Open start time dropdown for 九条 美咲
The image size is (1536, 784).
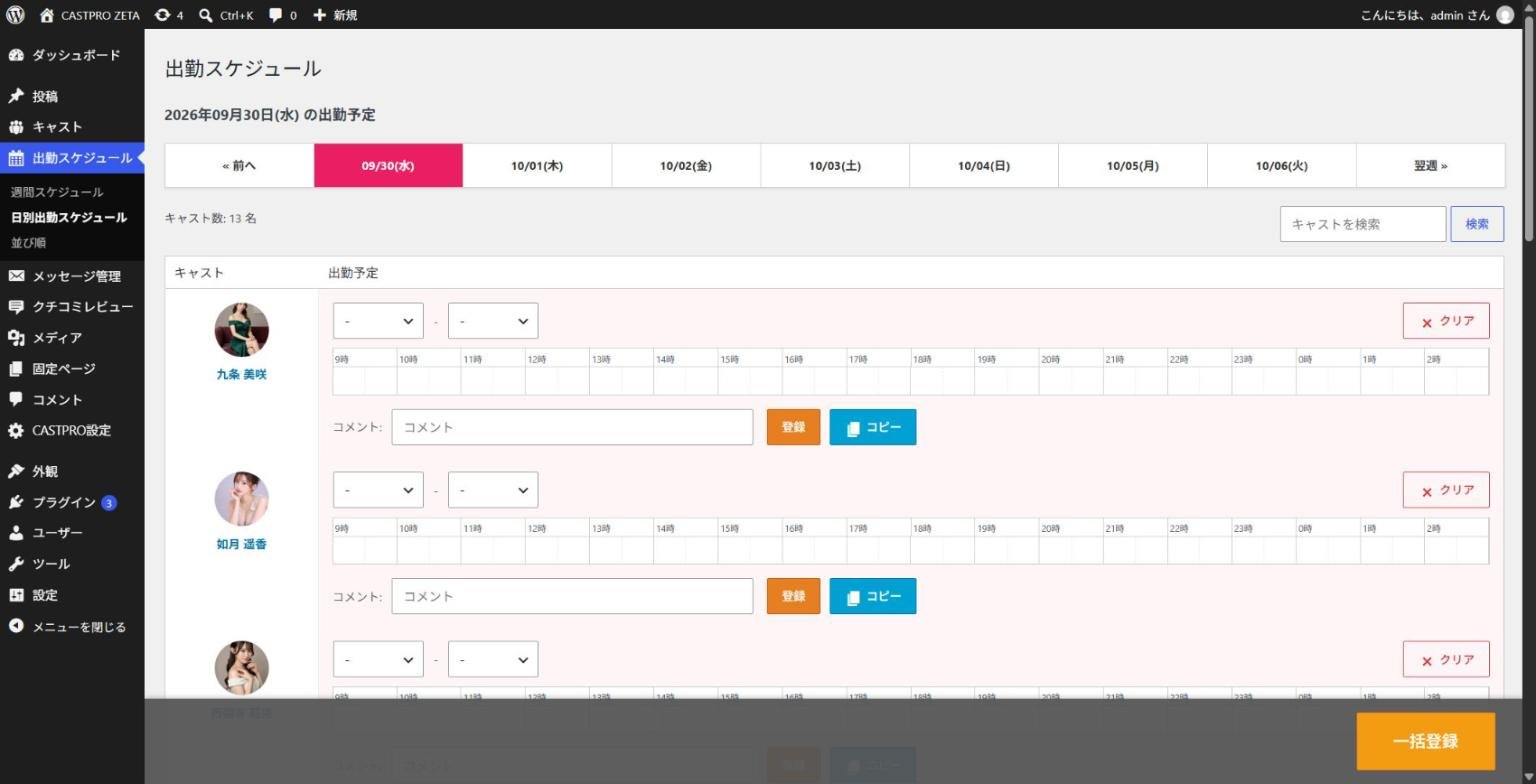(378, 321)
